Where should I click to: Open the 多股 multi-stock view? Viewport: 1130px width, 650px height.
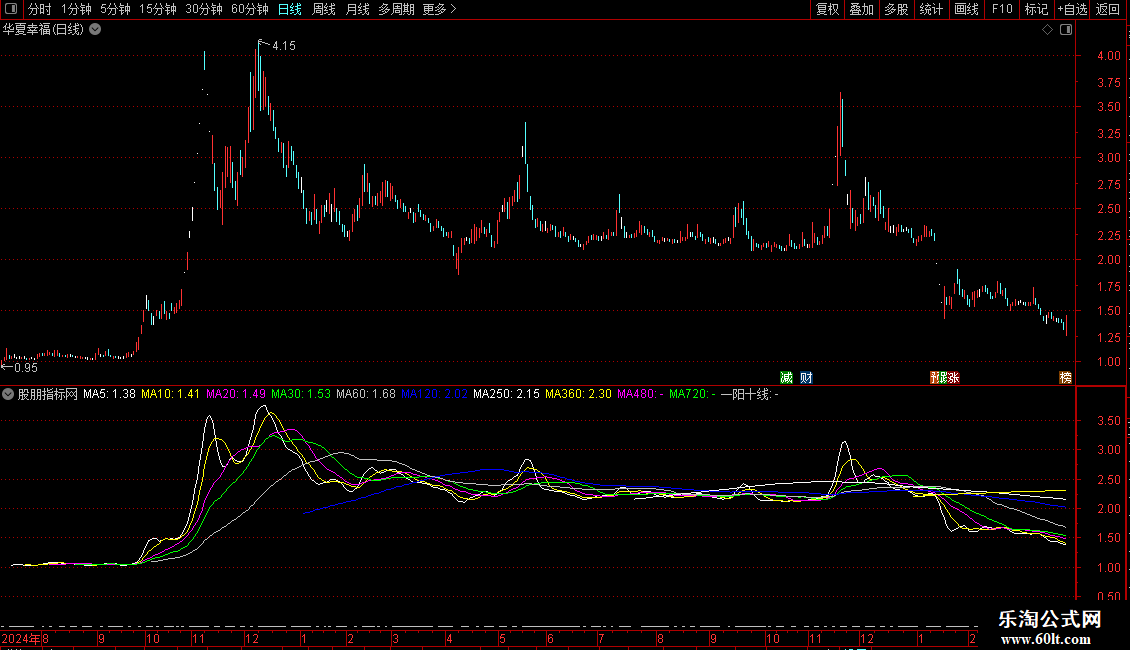(x=897, y=9)
